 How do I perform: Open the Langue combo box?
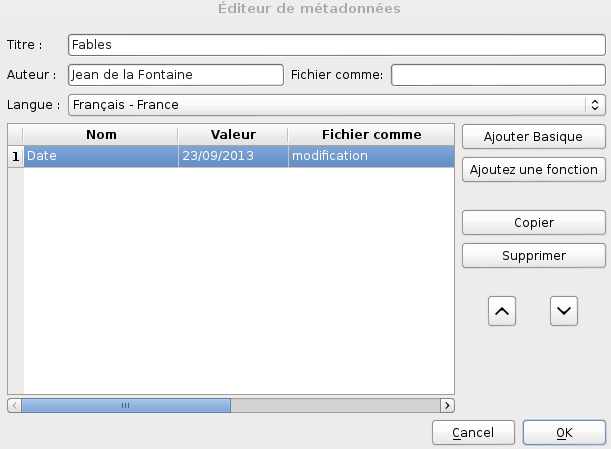[337, 105]
